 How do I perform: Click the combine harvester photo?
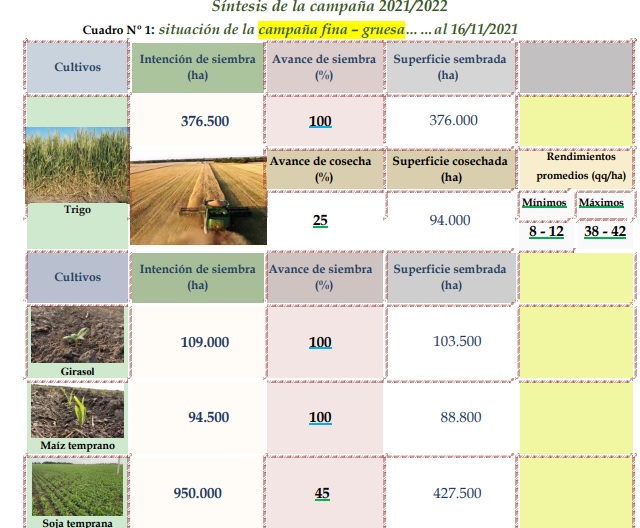click(198, 200)
